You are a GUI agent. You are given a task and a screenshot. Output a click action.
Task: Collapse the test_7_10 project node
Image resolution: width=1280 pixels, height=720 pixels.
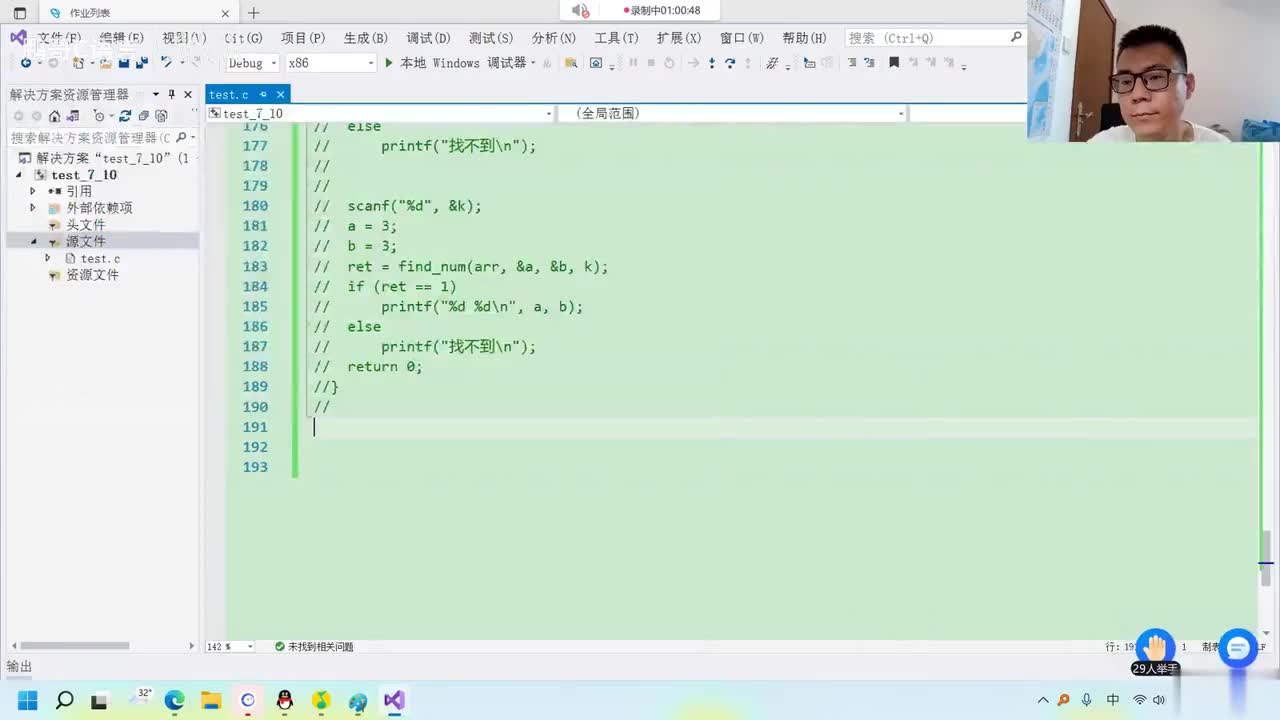click(x=20, y=175)
